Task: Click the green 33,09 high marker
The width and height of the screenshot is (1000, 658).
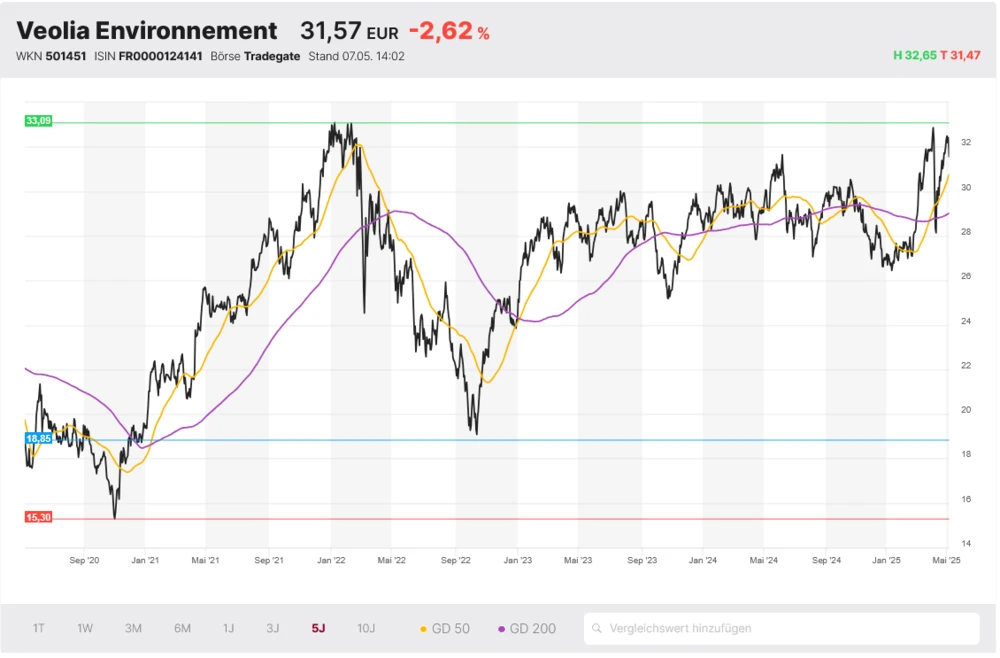Action: tap(39, 121)
